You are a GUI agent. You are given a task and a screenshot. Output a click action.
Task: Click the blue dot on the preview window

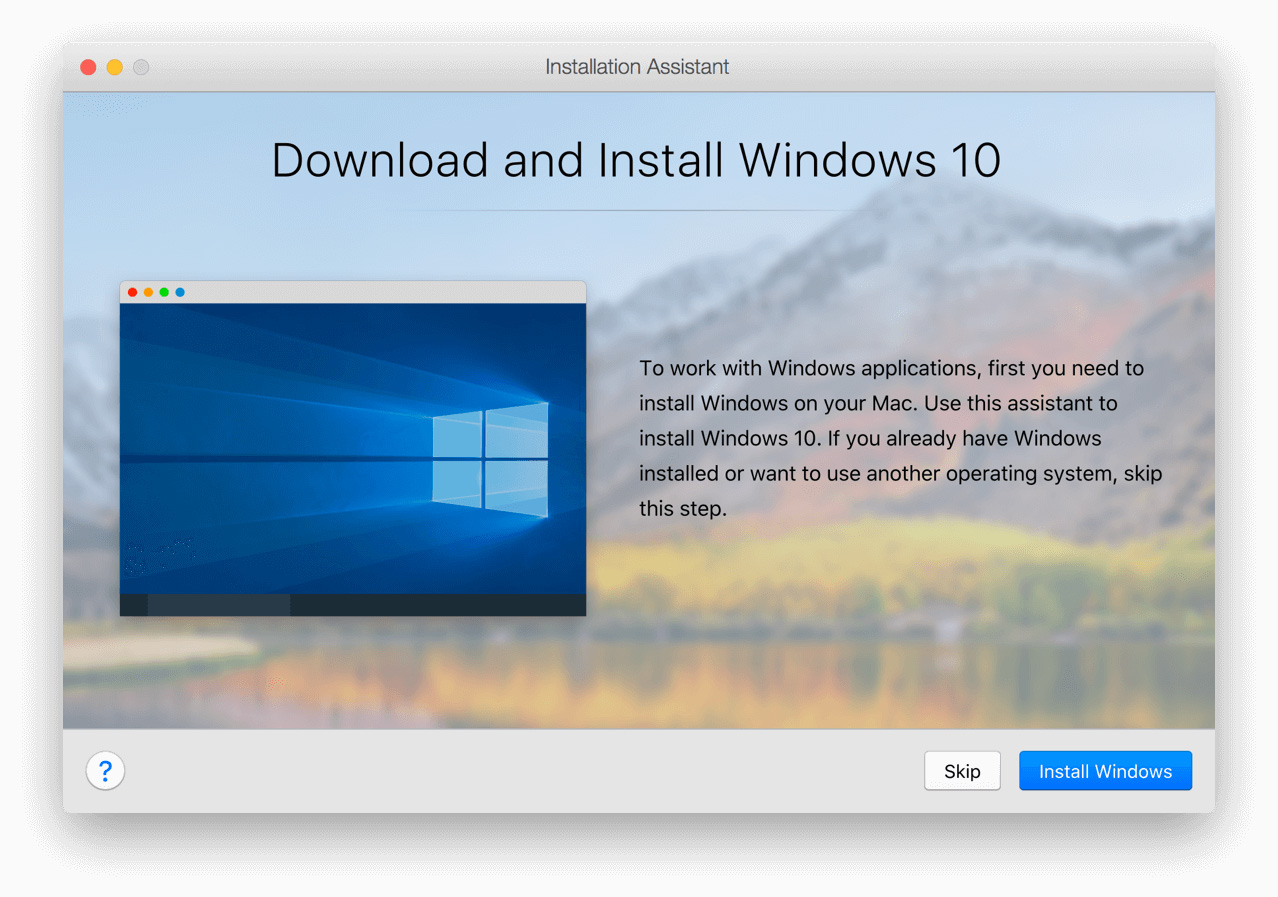180,292
